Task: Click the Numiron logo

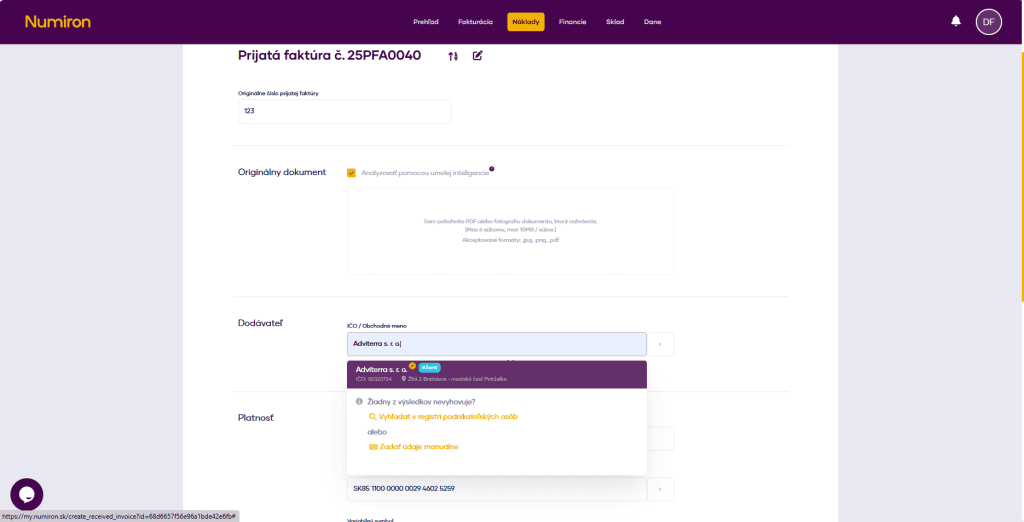Action: pos(59,21)
